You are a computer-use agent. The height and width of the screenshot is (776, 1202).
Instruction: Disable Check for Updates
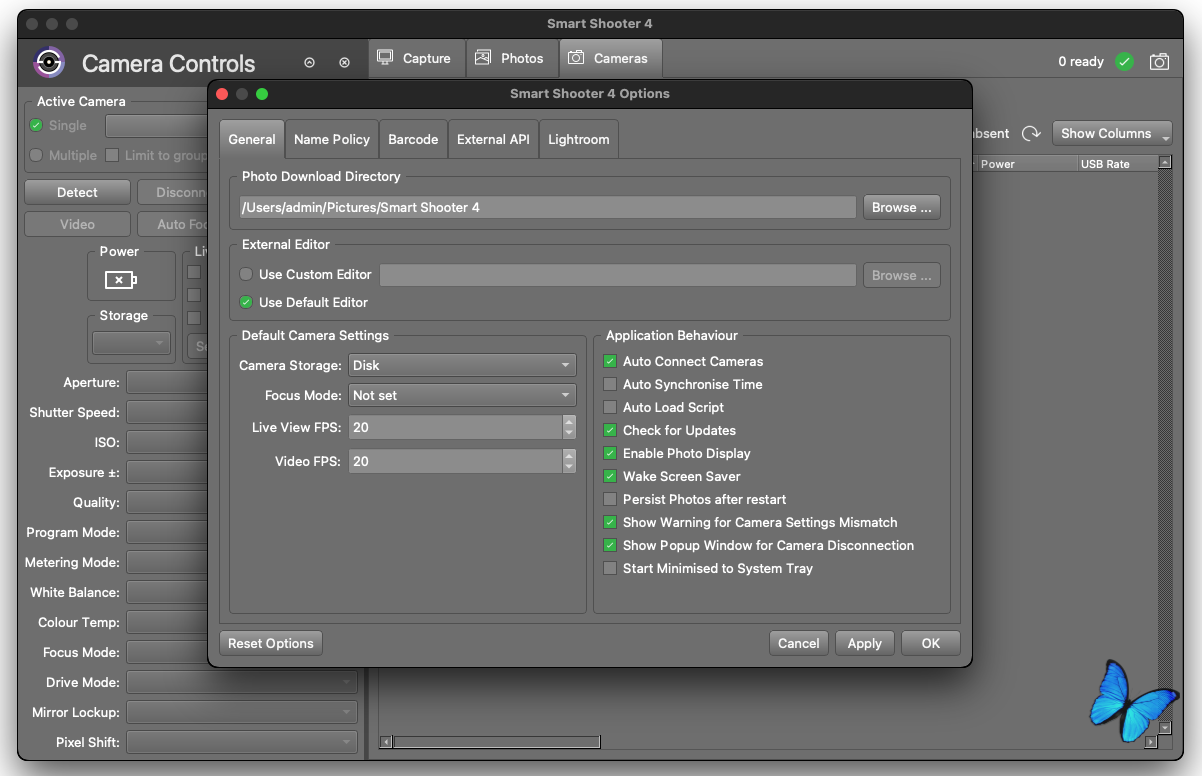point(610,430)
